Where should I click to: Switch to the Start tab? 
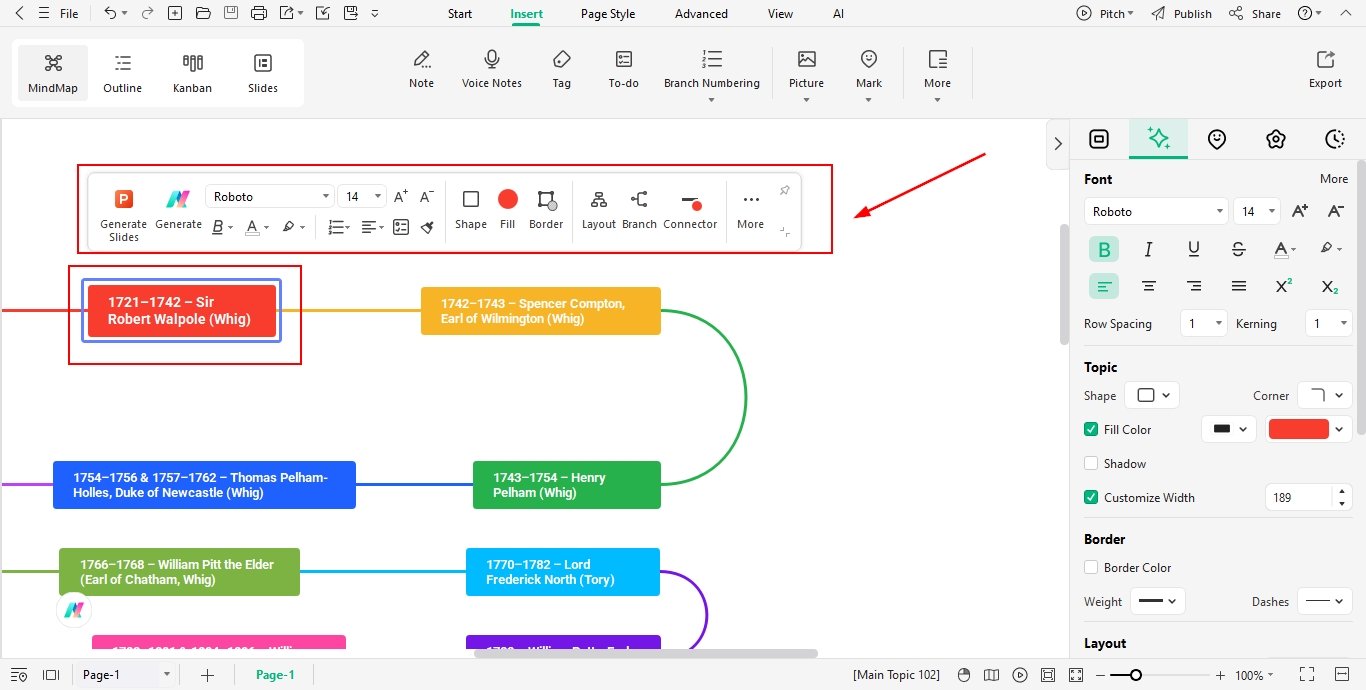(460, 14)
